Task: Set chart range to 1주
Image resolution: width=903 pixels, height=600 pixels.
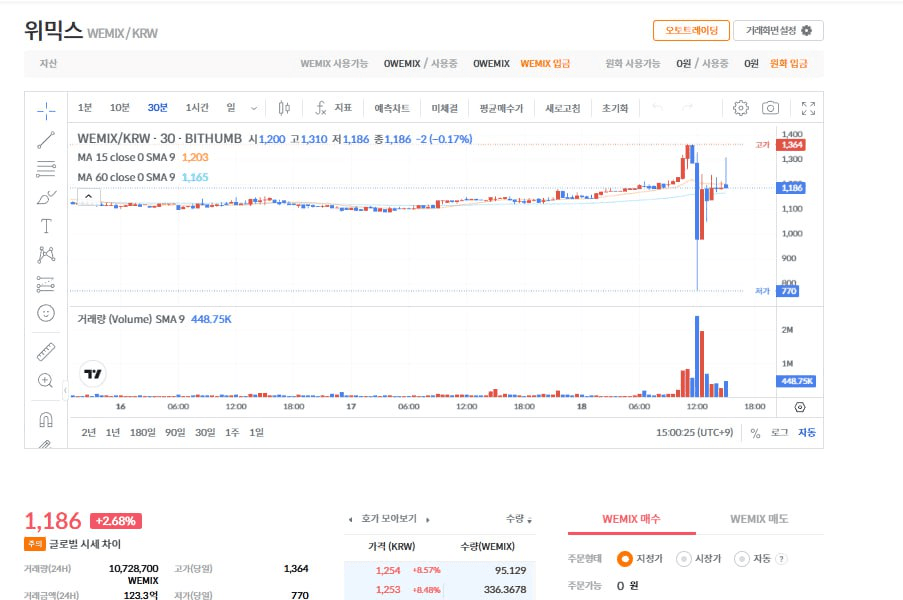Action: 232,432
